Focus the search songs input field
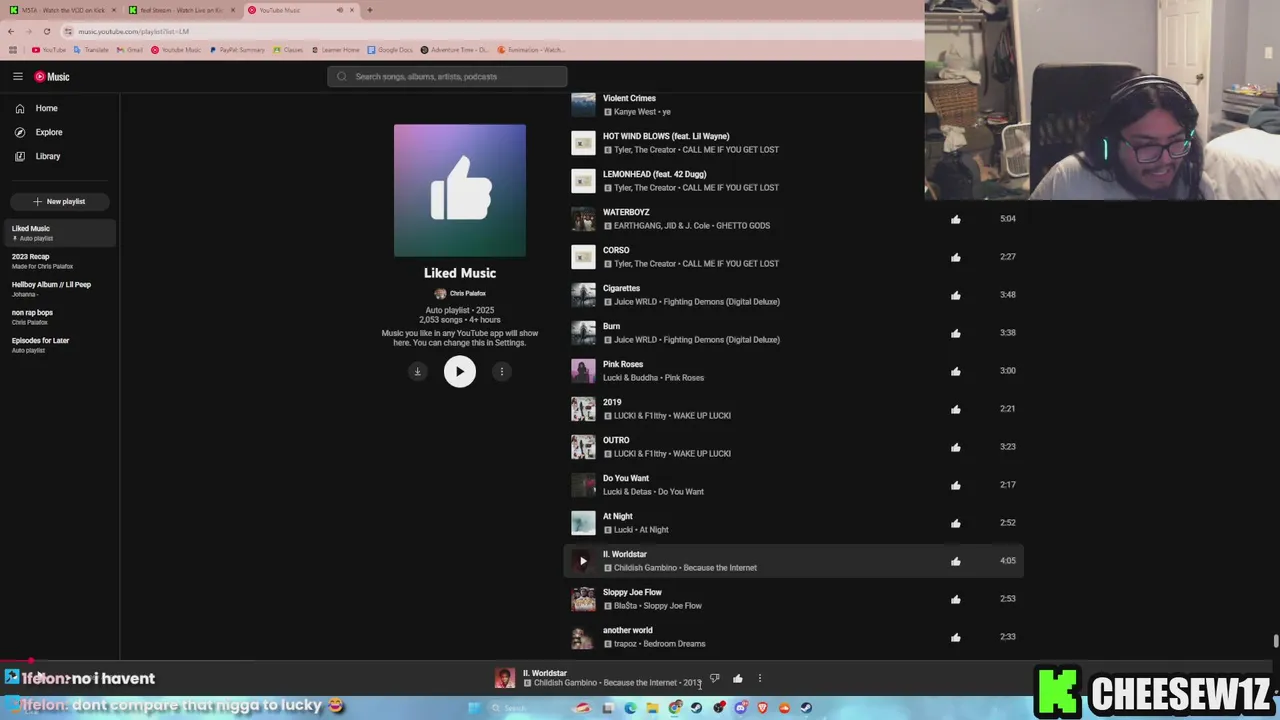The width and height of the screenshot is (1280, 720). (447, 76)
